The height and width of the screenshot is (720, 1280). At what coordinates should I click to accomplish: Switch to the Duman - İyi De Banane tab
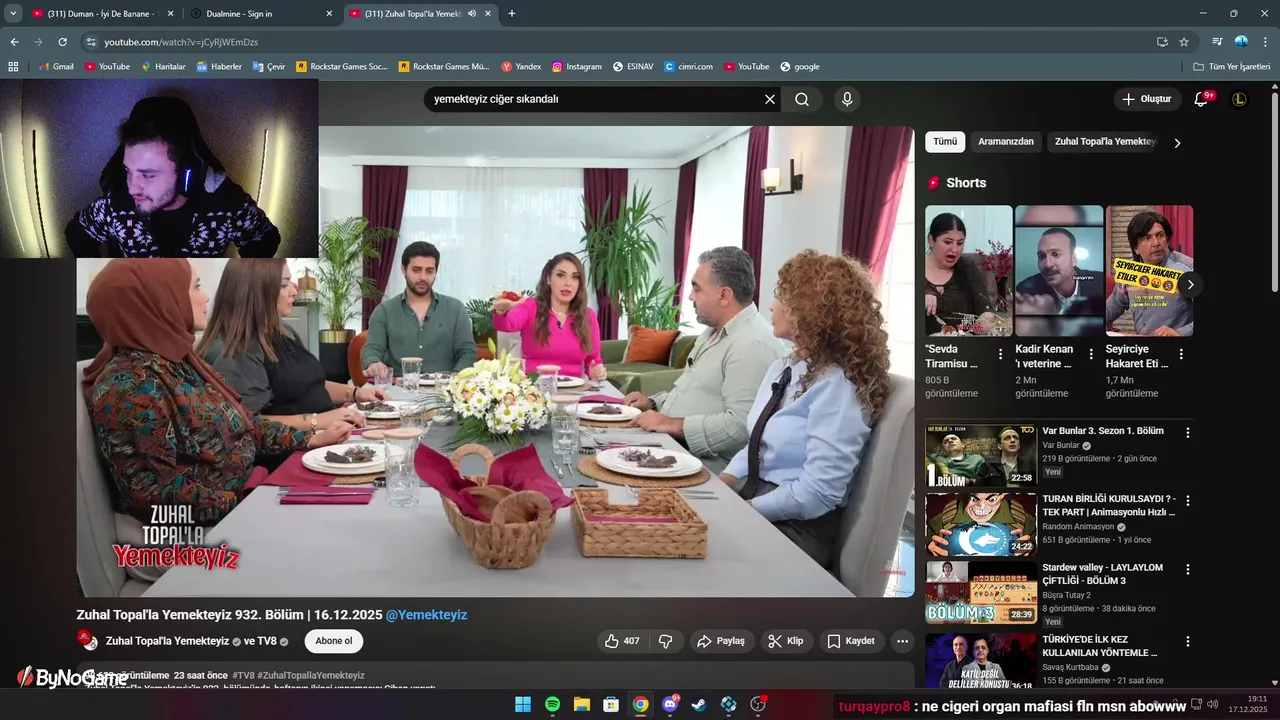(102, 14)
